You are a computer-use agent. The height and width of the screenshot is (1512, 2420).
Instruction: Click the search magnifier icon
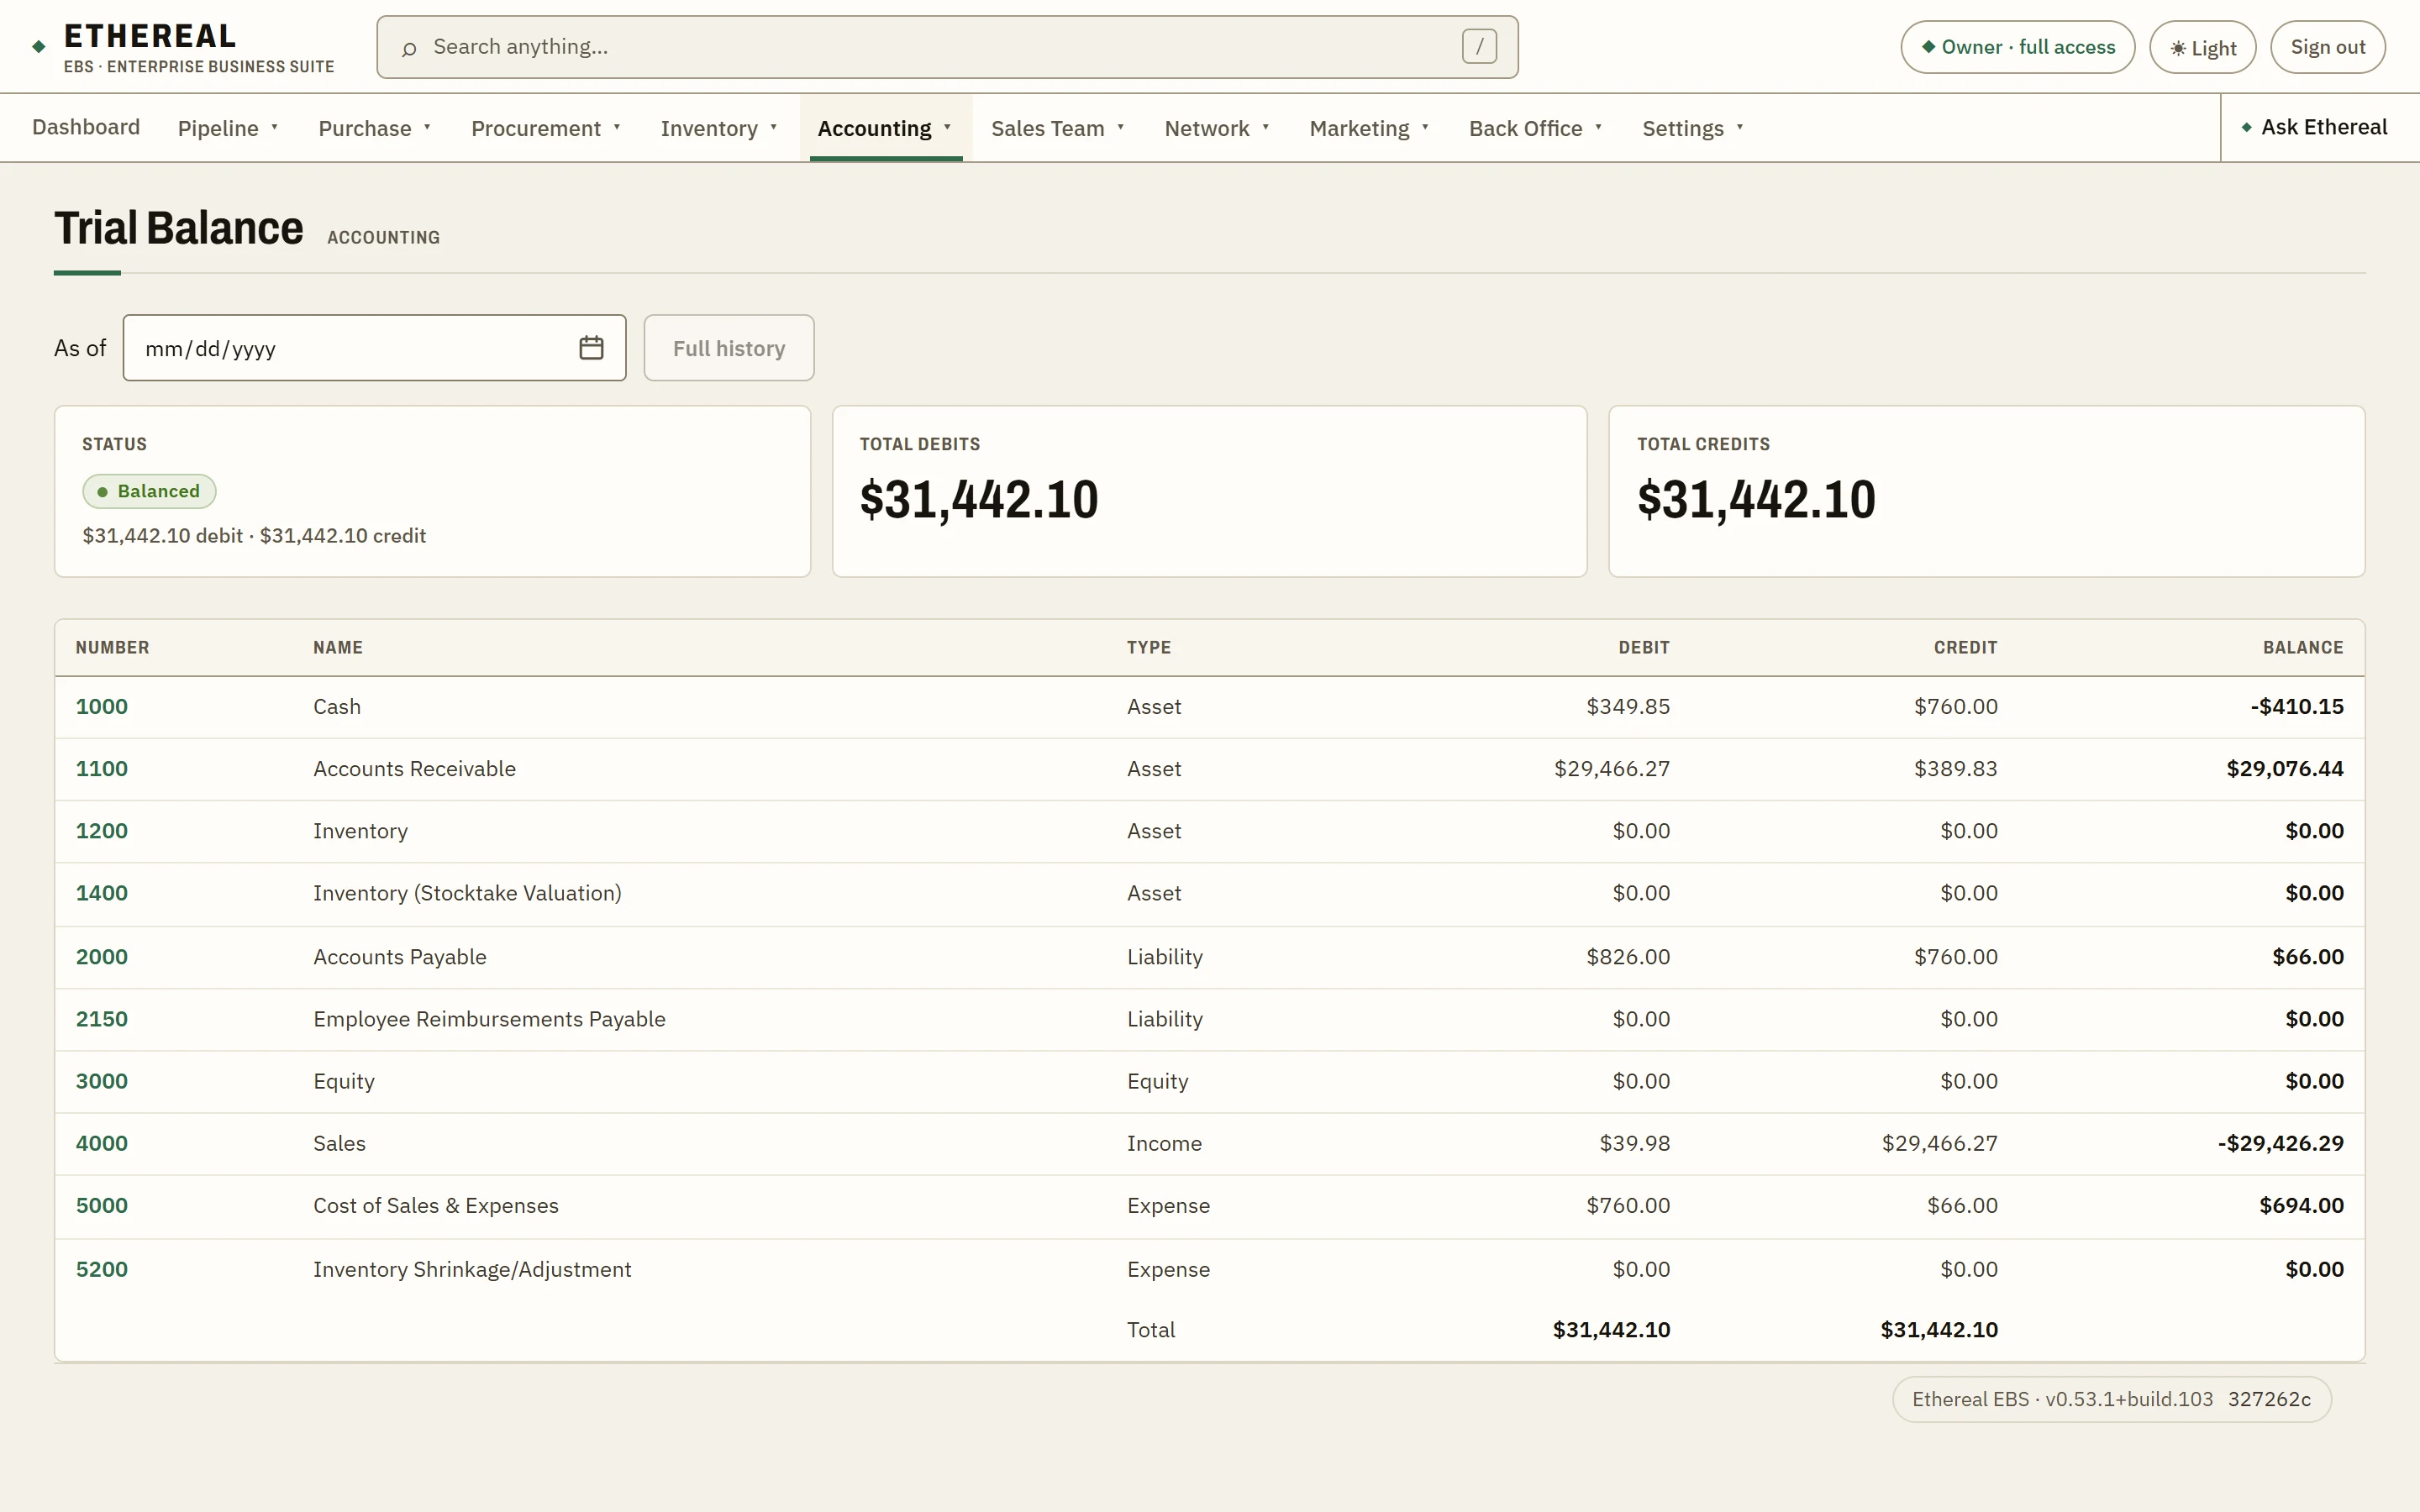pyautogui.click(x=409, y=48)
